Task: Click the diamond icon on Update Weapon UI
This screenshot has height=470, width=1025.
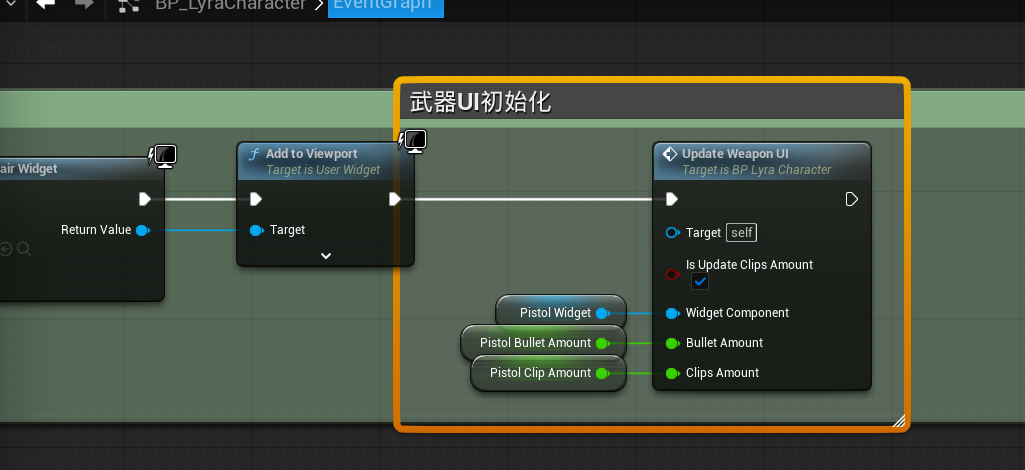Action: [669, 154]
